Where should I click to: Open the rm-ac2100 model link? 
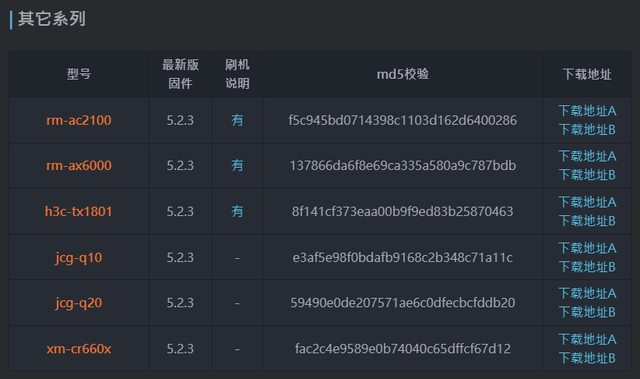79,120
